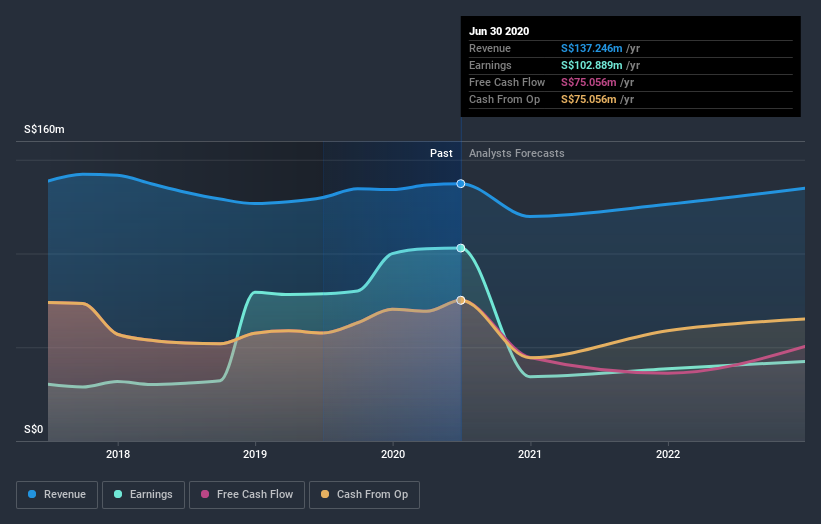Click the 2018 x-axis label
This screenshot has height=524, width=821.
(118, 454)
